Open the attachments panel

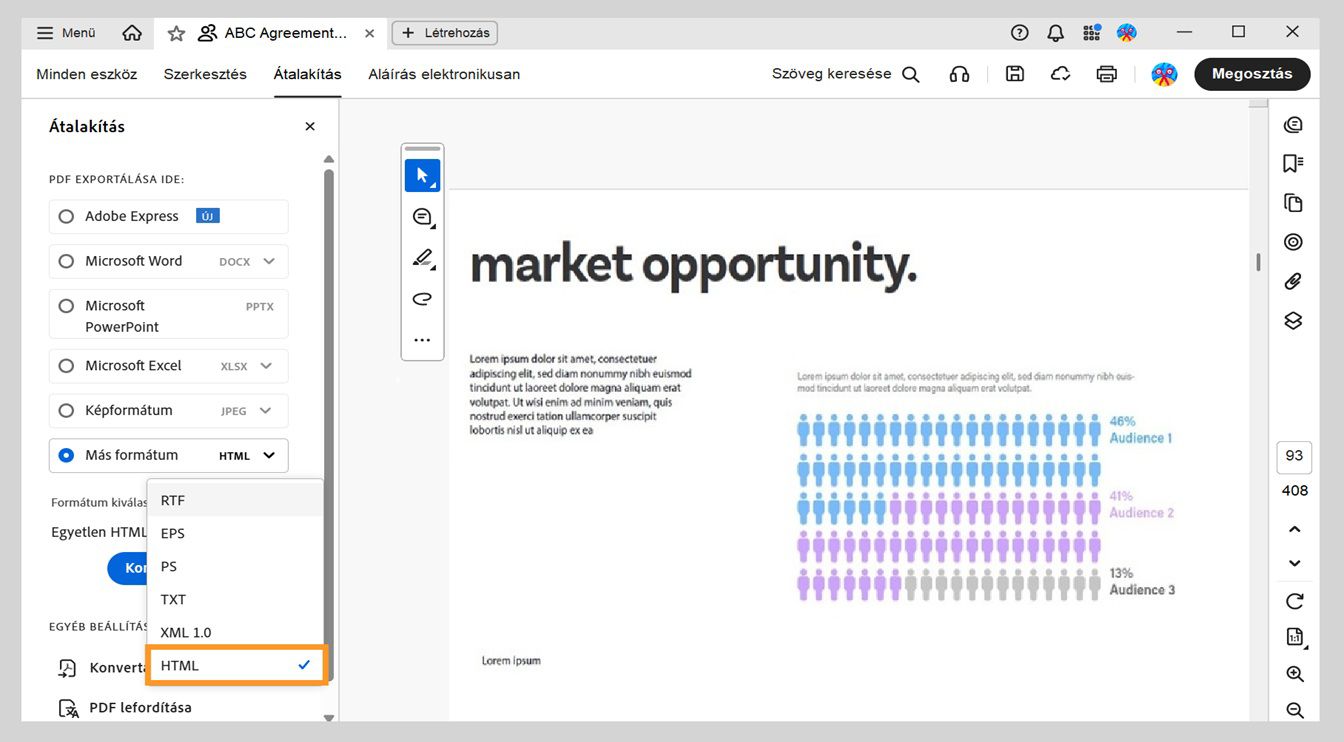tap(1292, 281)
